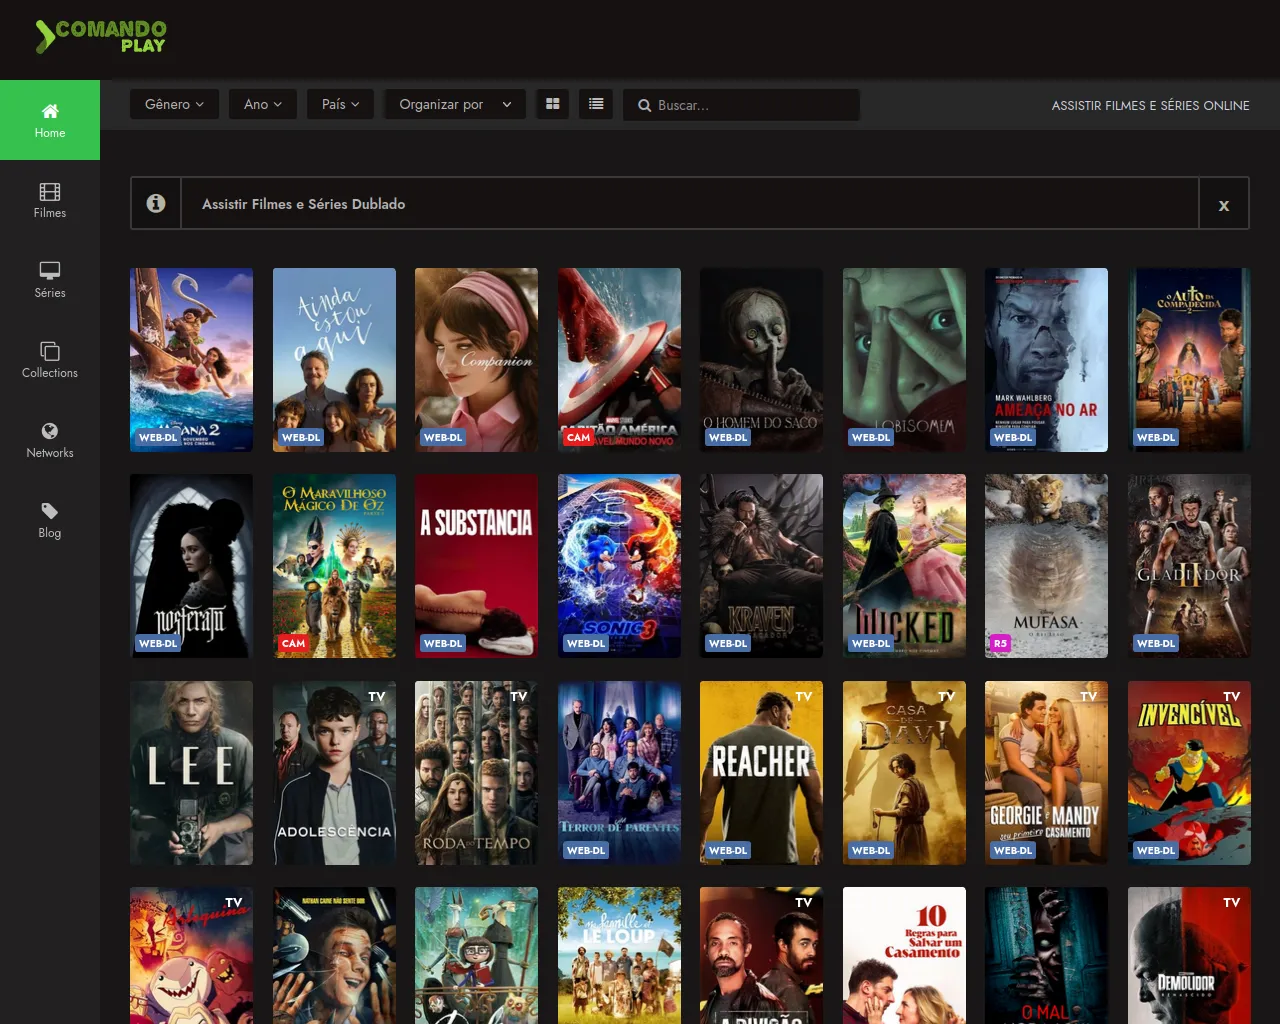1280x1024 pixels.
Task: Dismiss the Assistir Filmes e Séries Dublado banner
Action: pos(1223,205)
